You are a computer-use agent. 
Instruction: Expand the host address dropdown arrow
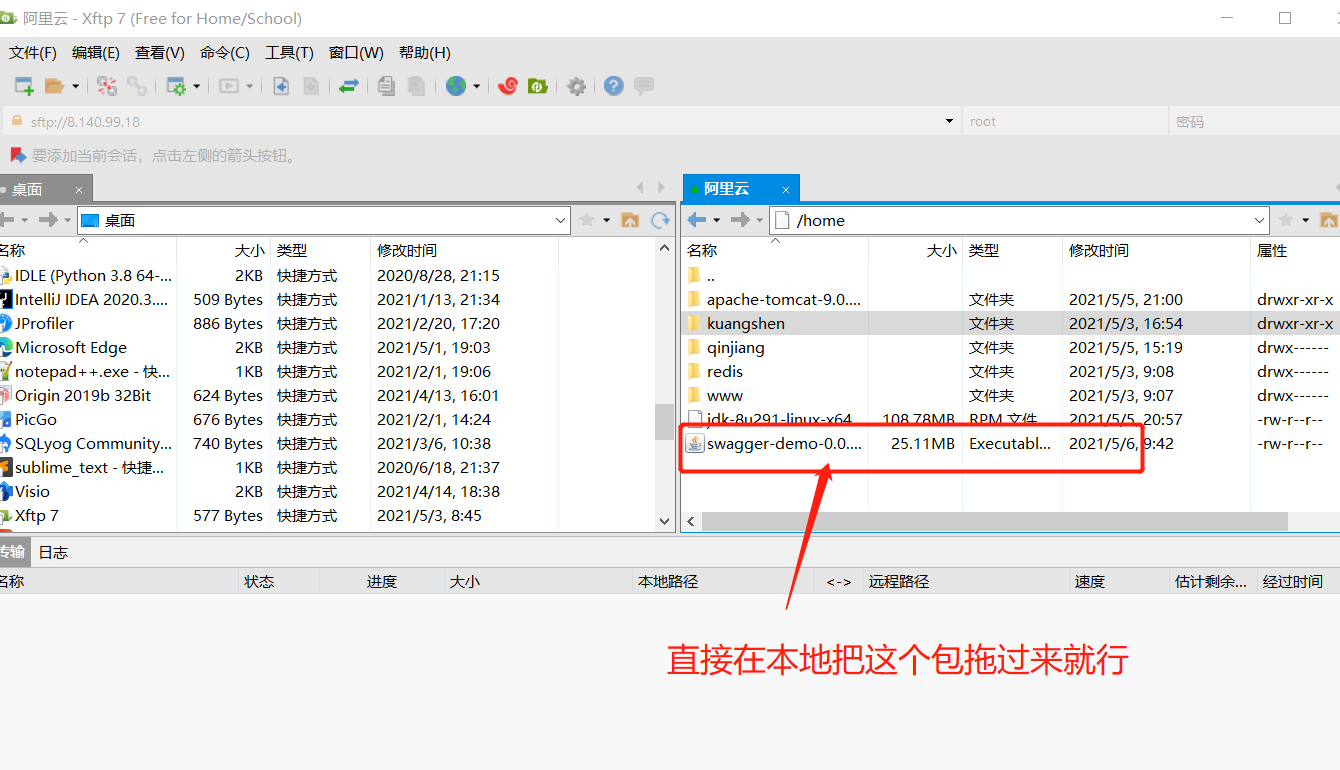[949, 121]
